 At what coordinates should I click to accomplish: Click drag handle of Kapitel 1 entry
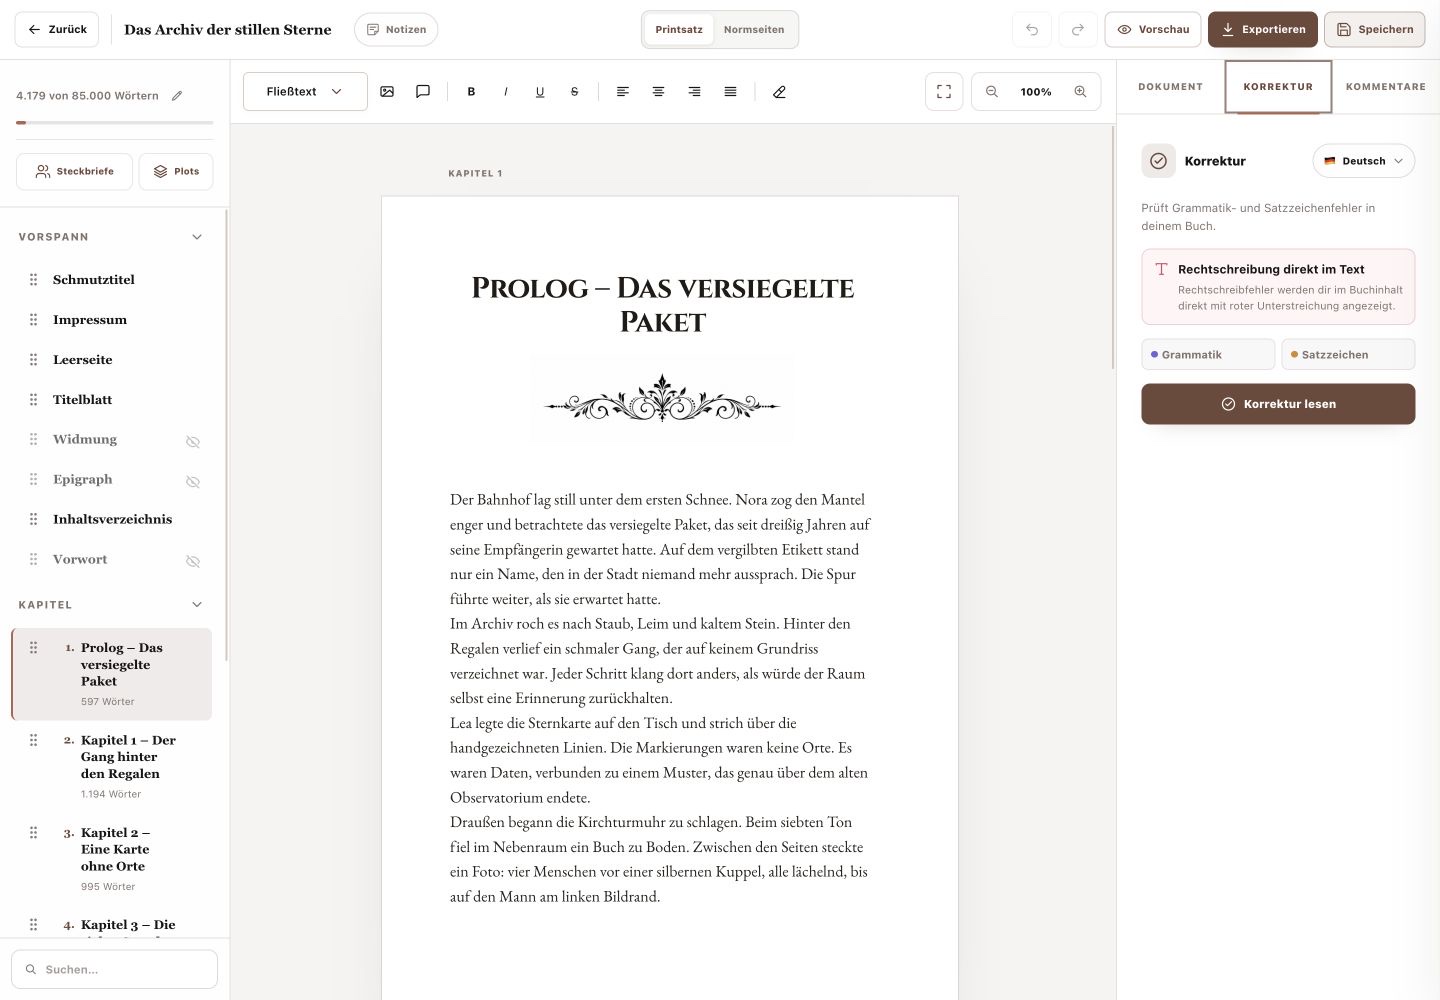(x=33, y=740)
